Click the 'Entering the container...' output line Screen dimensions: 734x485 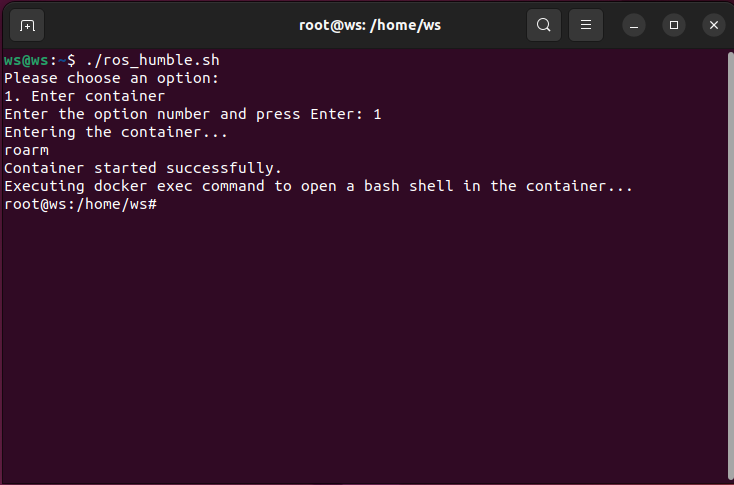click(116, 132)
